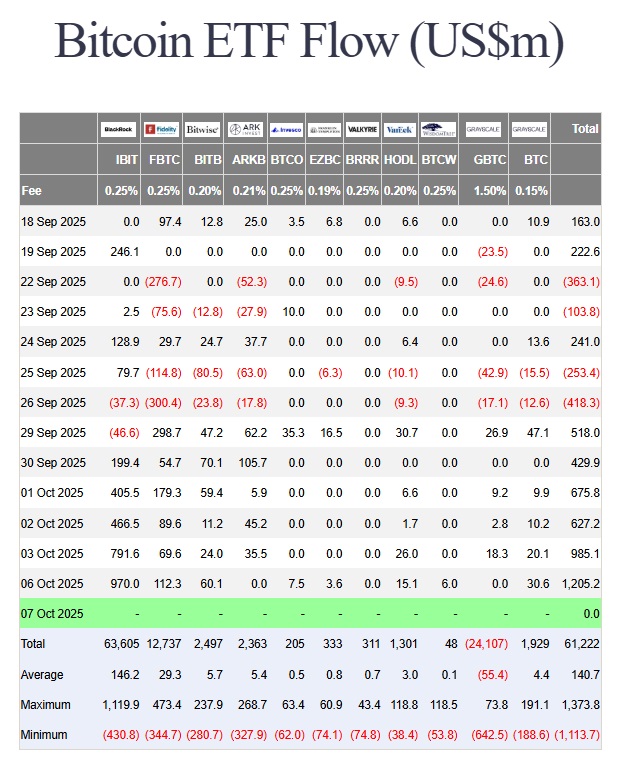Select the WisdomTree logo above BTCW
This screenshot has height=771, width=621.
(x=438, y=129)
